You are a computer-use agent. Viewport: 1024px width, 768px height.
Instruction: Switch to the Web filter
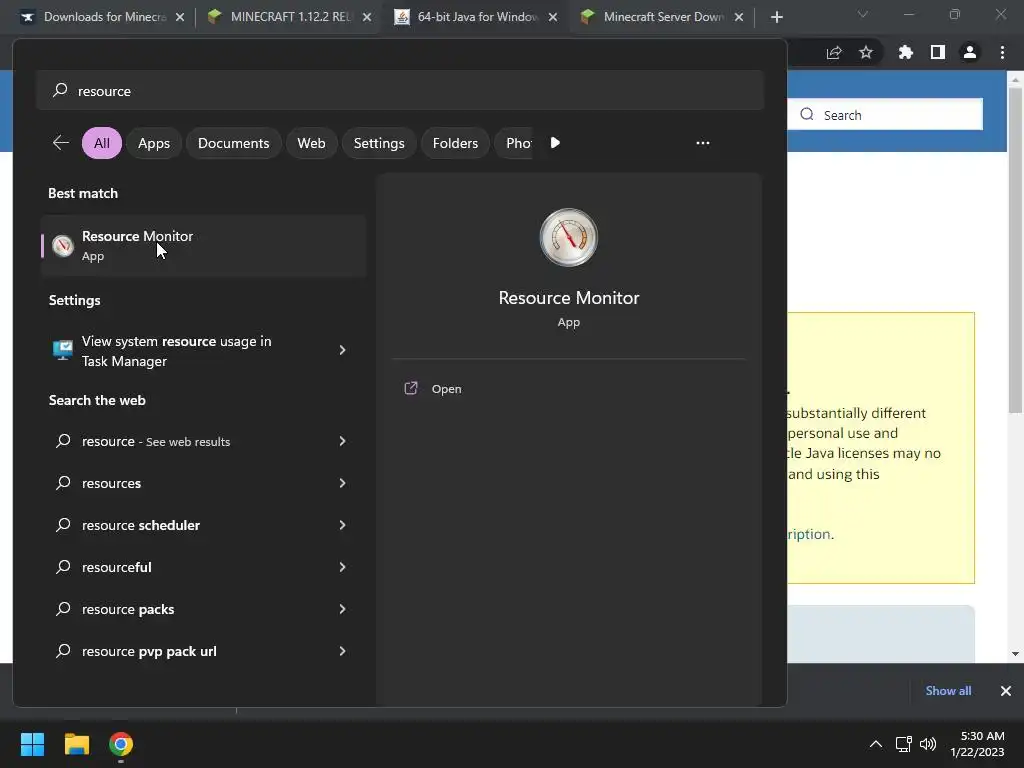[311, 143]
